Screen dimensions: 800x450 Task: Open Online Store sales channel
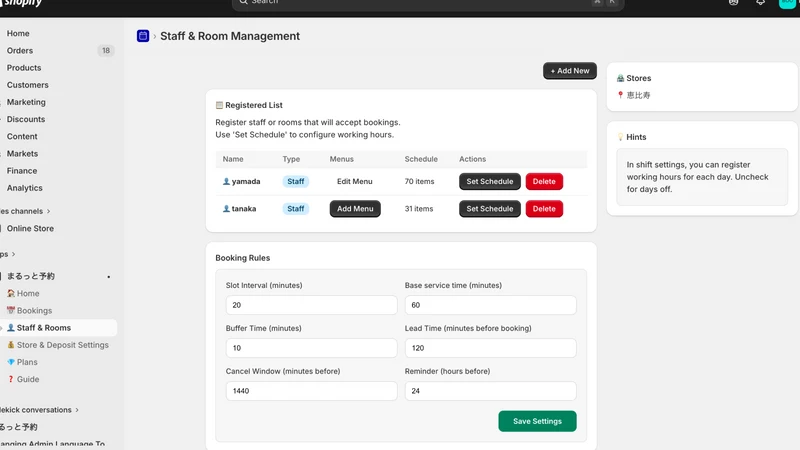point(30,229)
